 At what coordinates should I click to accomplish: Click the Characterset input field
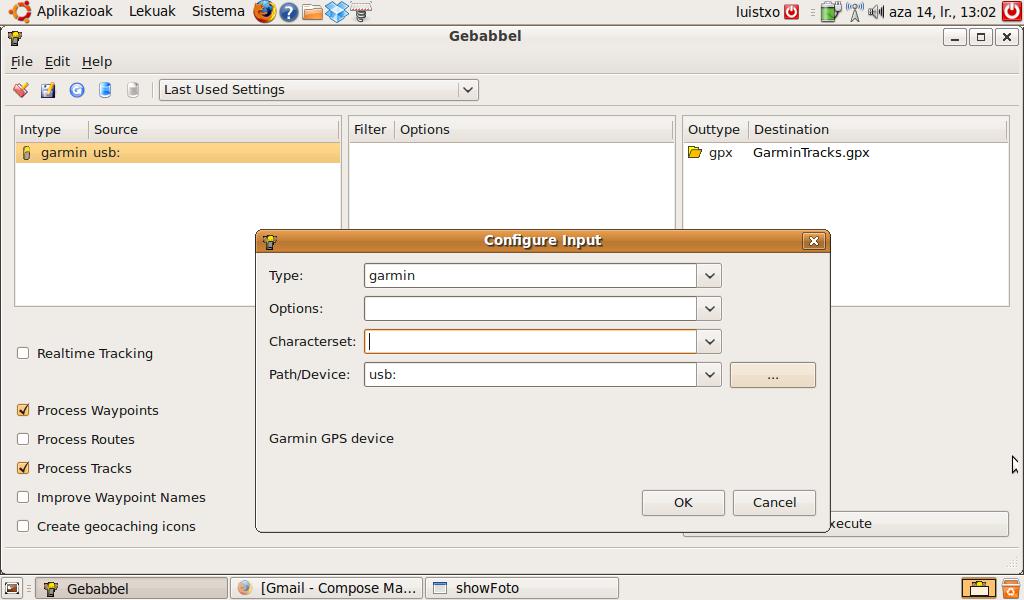pos(530,341)
